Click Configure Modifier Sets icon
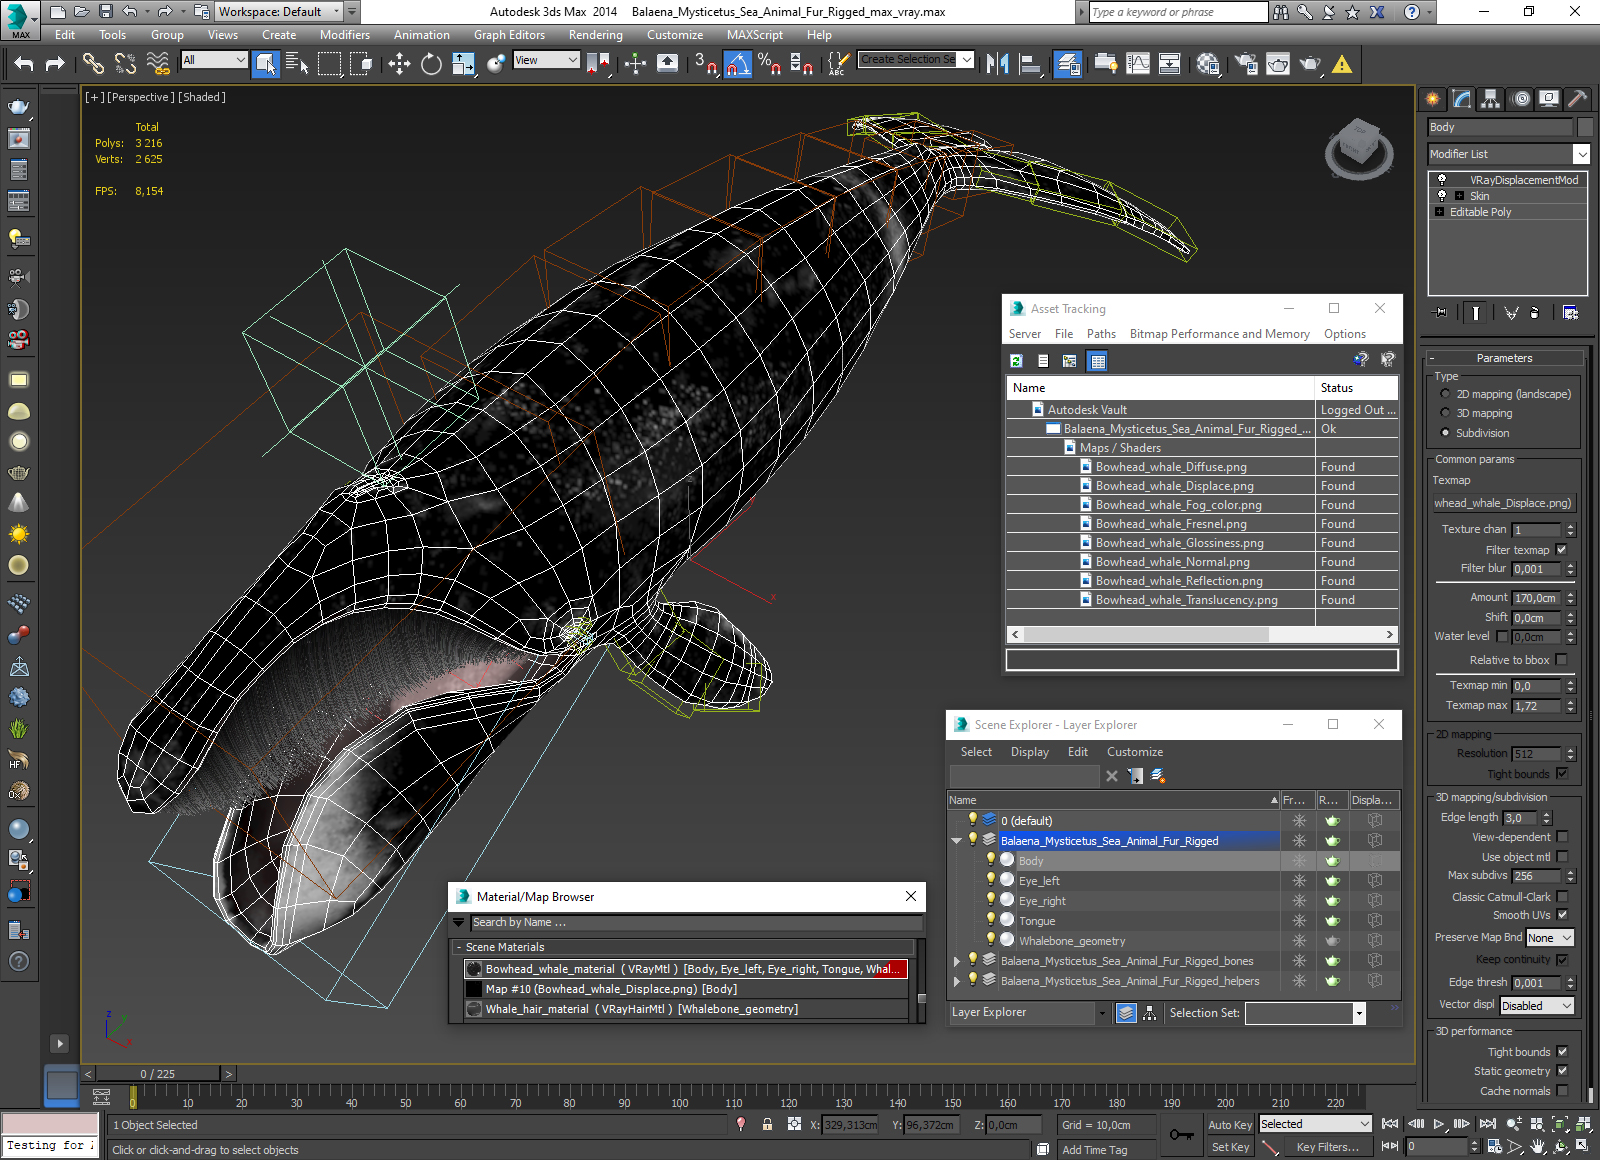Image resolution: width=1600 pixels, height=1160 pixels. [1571, 313]
